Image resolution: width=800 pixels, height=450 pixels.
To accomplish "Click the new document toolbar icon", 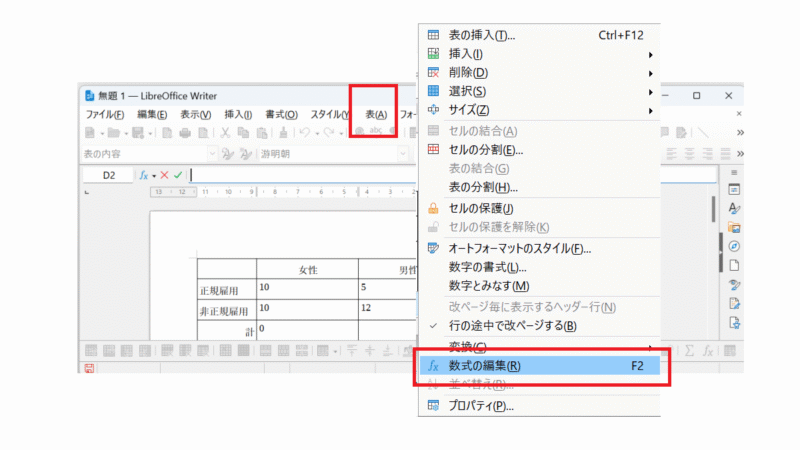I will tap(90, 133).
